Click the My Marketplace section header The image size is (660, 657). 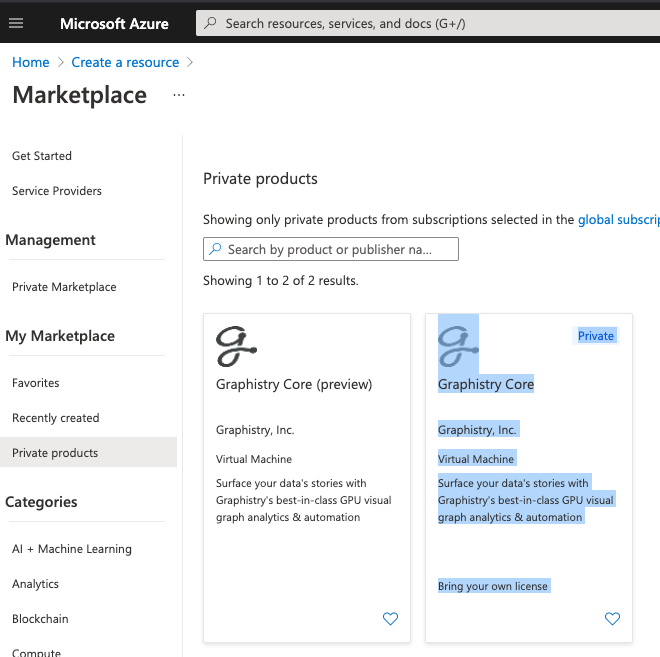click(60, 336)
